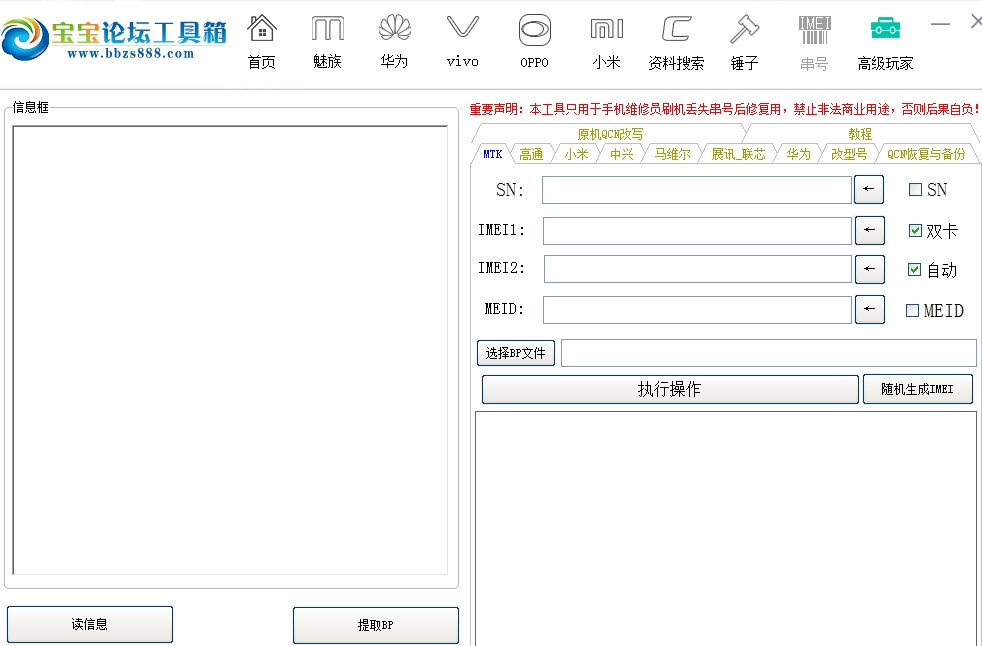Click the 随机生成IMEI button
Viewport: 982px width, 646px height.
tap(918, 389)
